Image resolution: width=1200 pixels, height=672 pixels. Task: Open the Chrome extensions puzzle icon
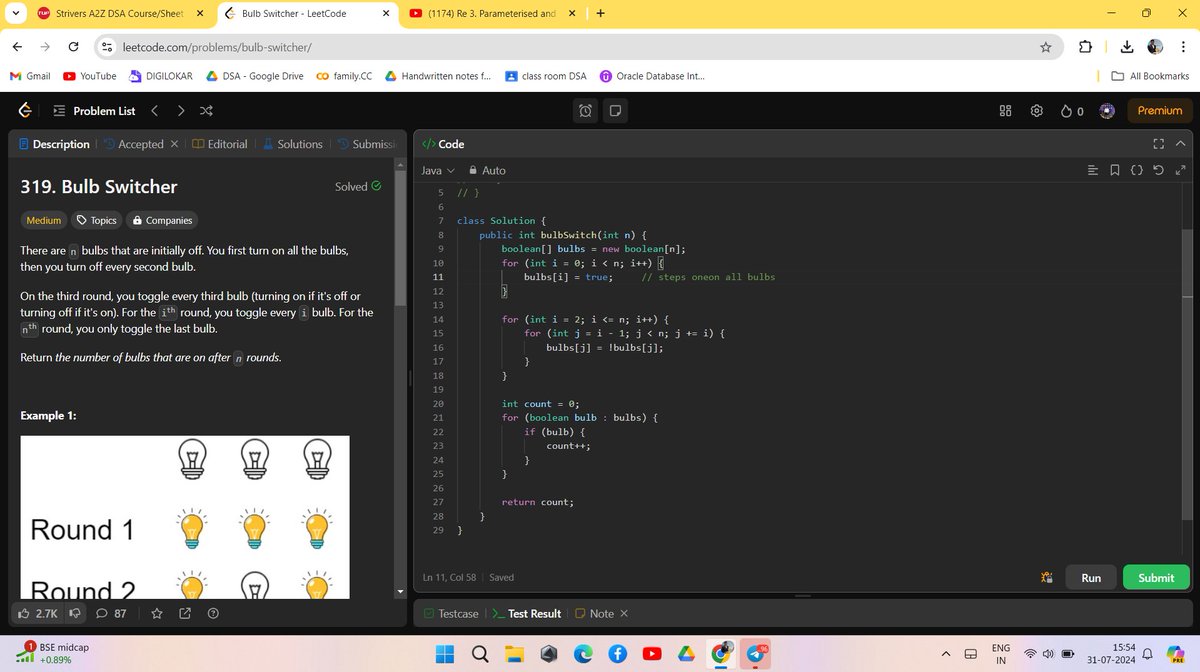coord(1086,47)
